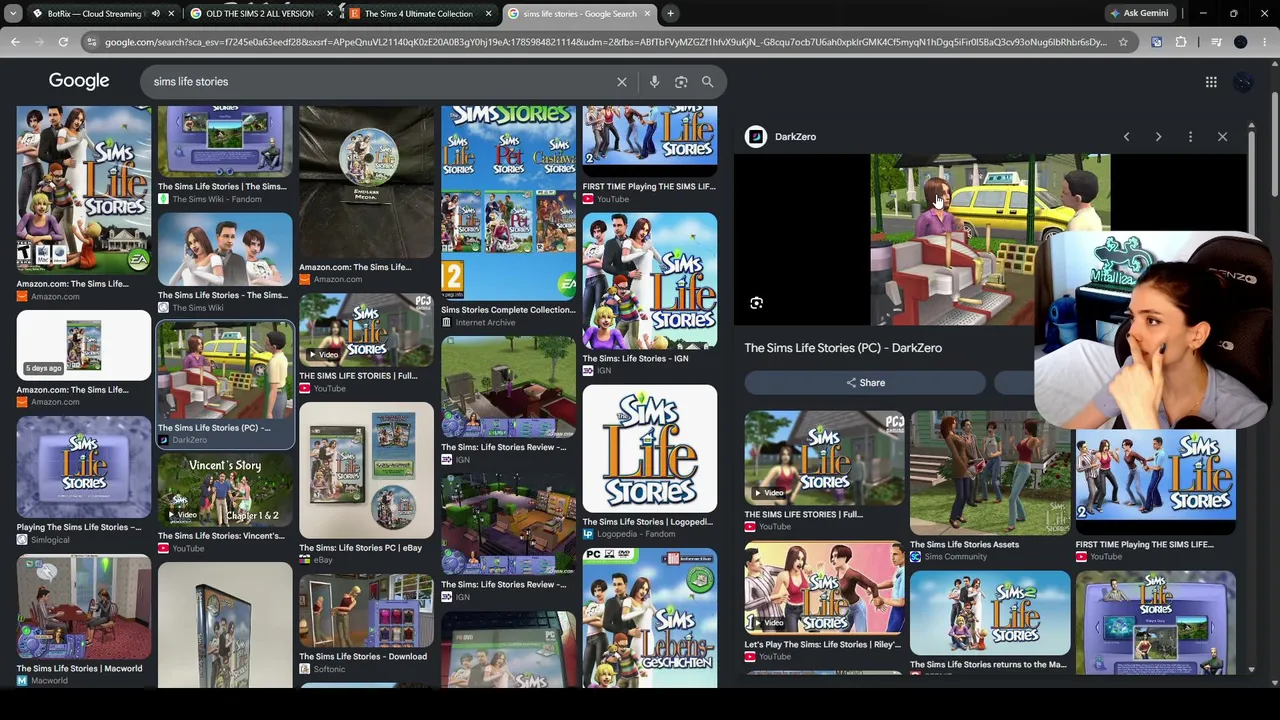The height and width of the screenshot is (720, 1280).
Task: Open the 'Vincent's Story Chapter 1 & 2' video
Action: click(225, 491)
